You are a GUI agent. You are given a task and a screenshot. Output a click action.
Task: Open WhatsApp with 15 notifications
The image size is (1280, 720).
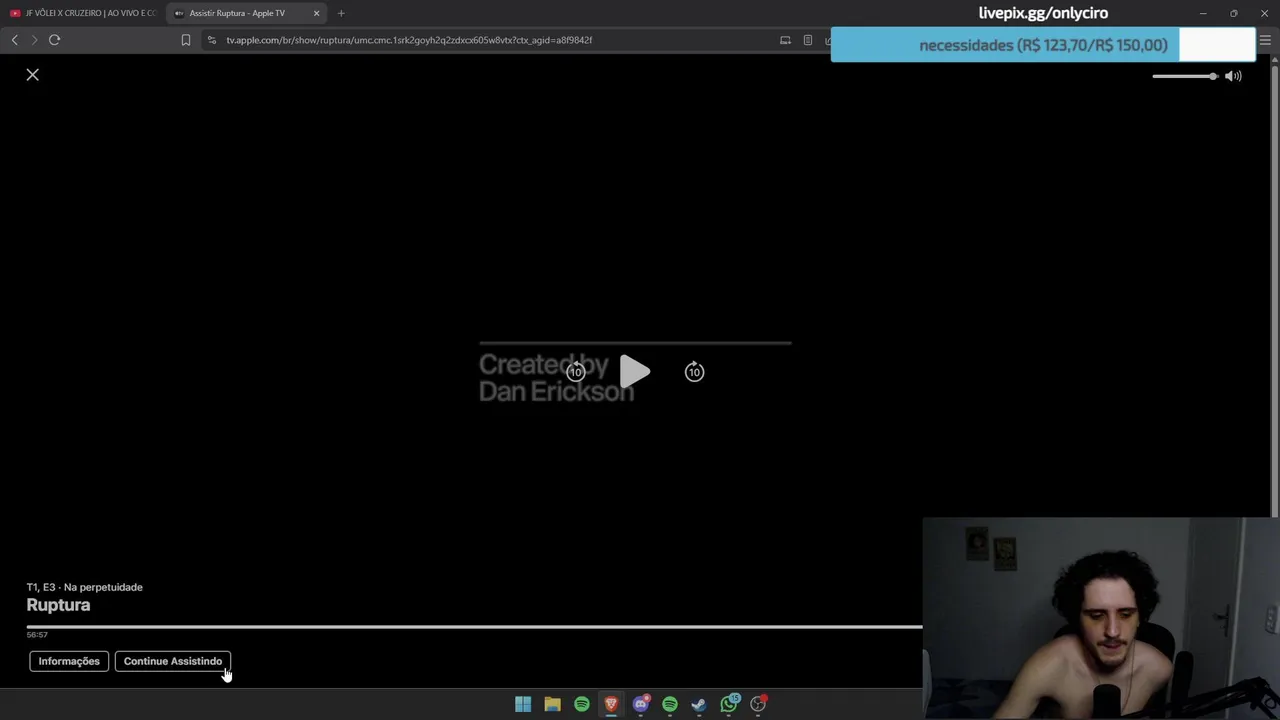coord(729,704)
